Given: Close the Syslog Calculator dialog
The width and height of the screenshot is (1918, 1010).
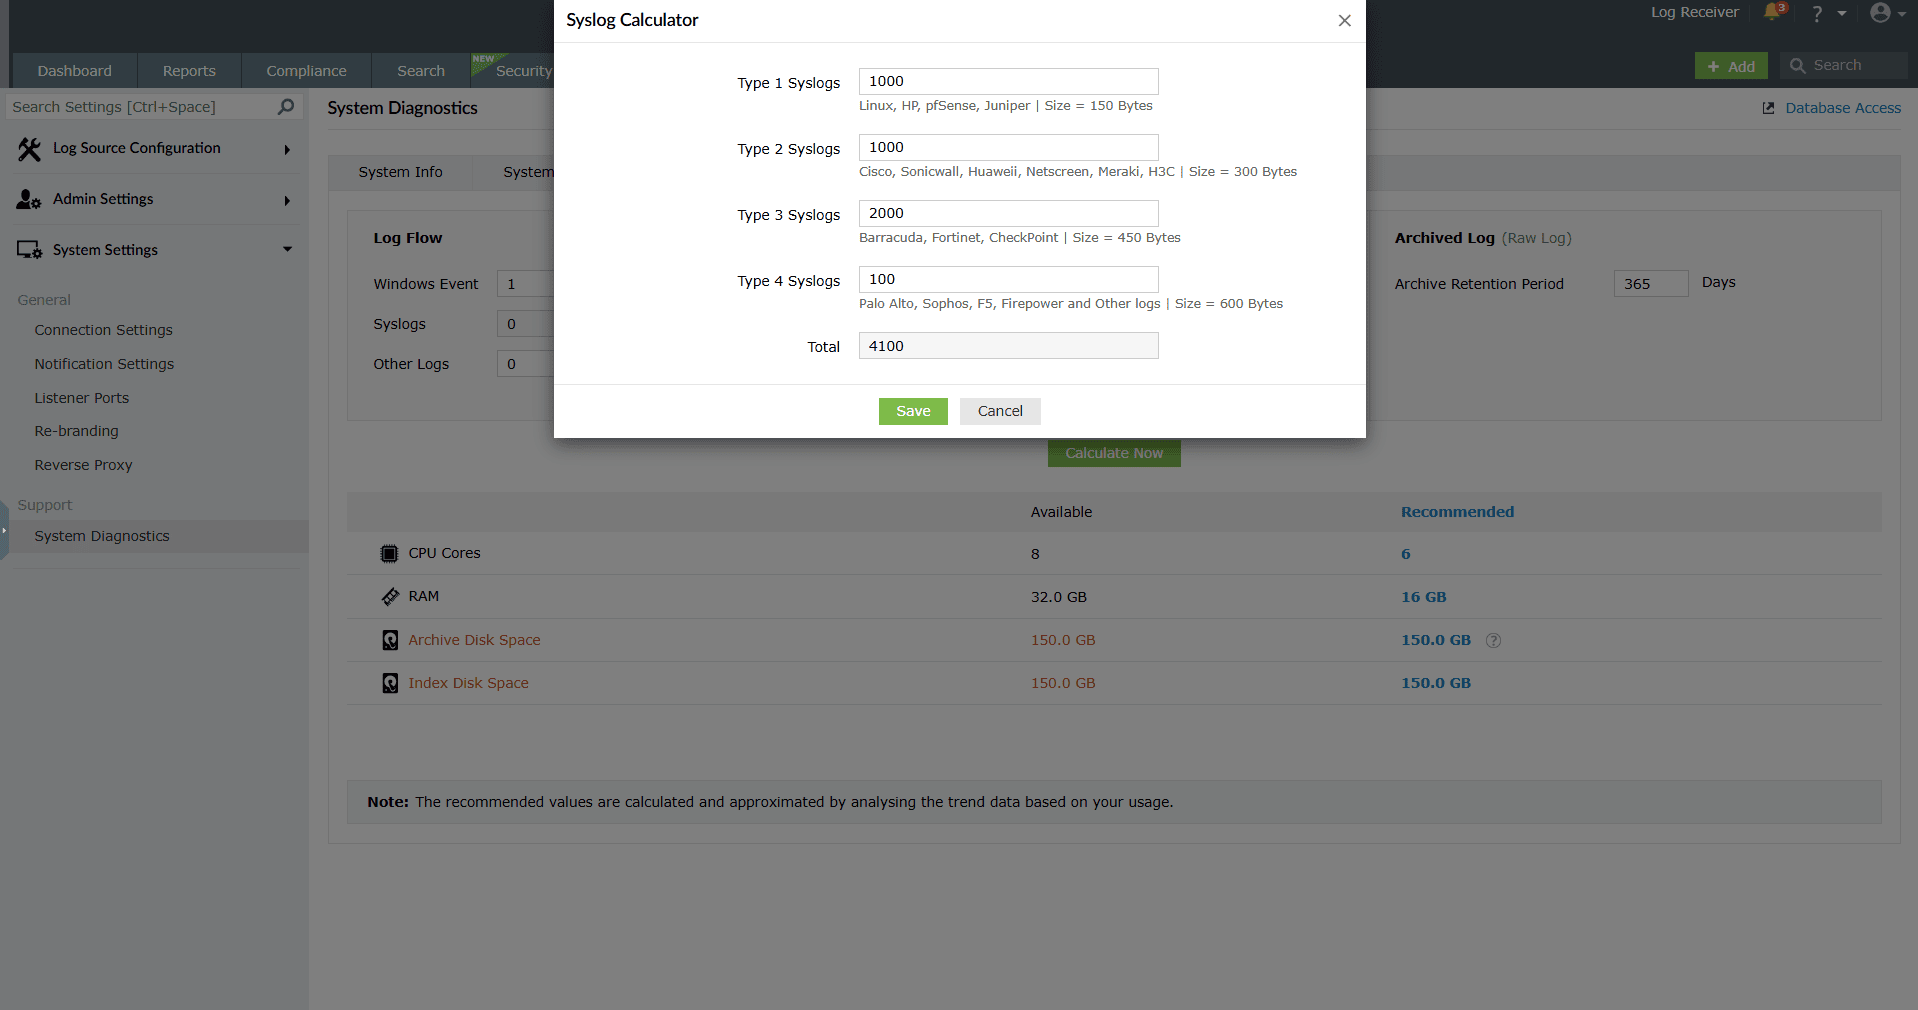Looking at the screenshot, I should click(1344, 20).
